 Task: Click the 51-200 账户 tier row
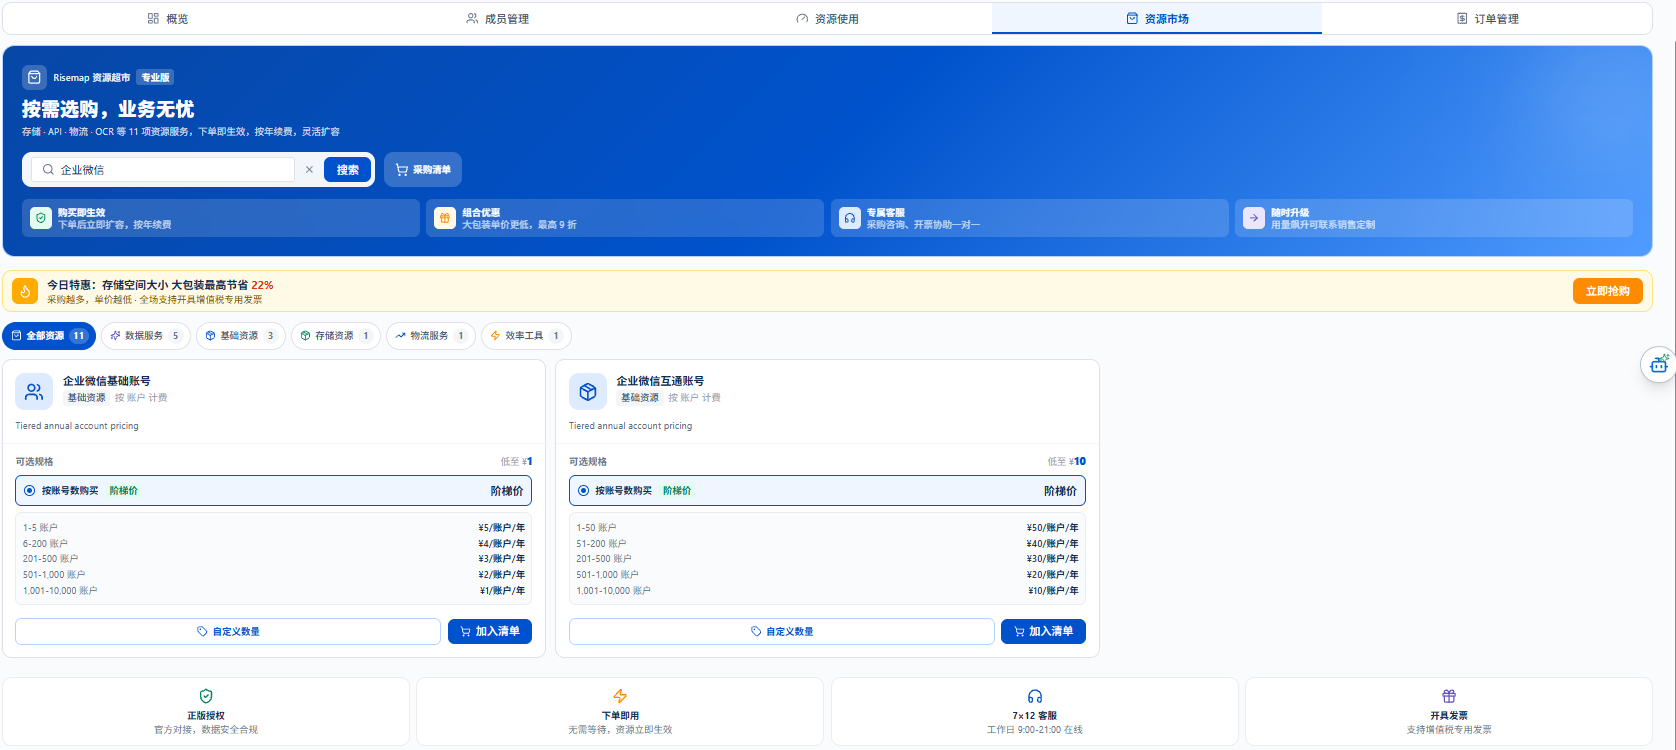point(827,544)
